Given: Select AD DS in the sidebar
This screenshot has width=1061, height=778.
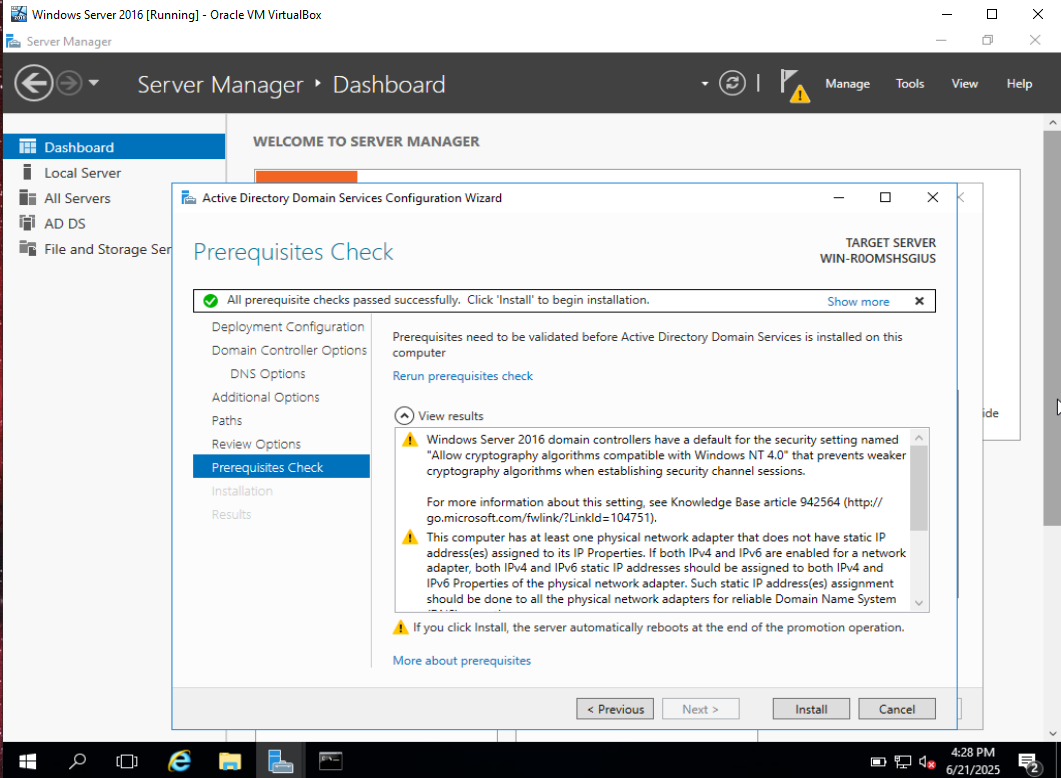Looking at the screenshot, I should point(88,223).
